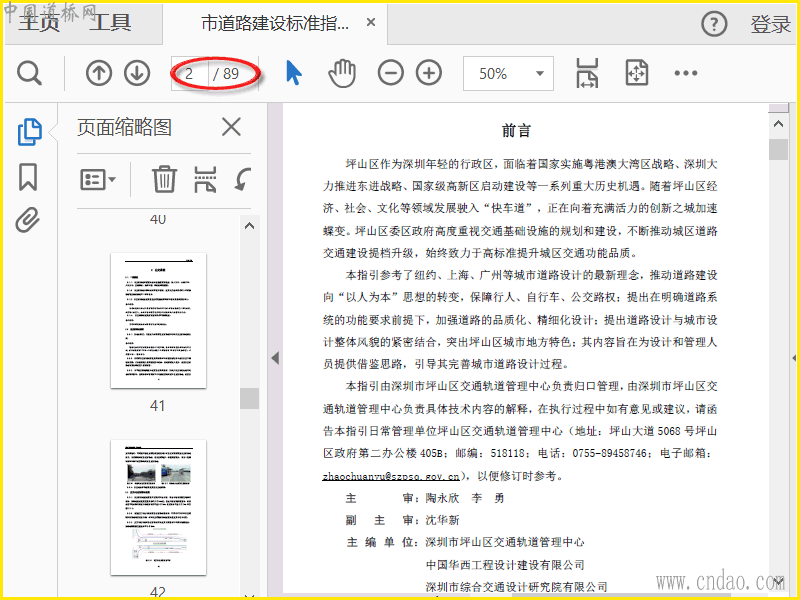800x600 pixels.
Task: Zoom in with the plus button
Action: coord(429,73)
